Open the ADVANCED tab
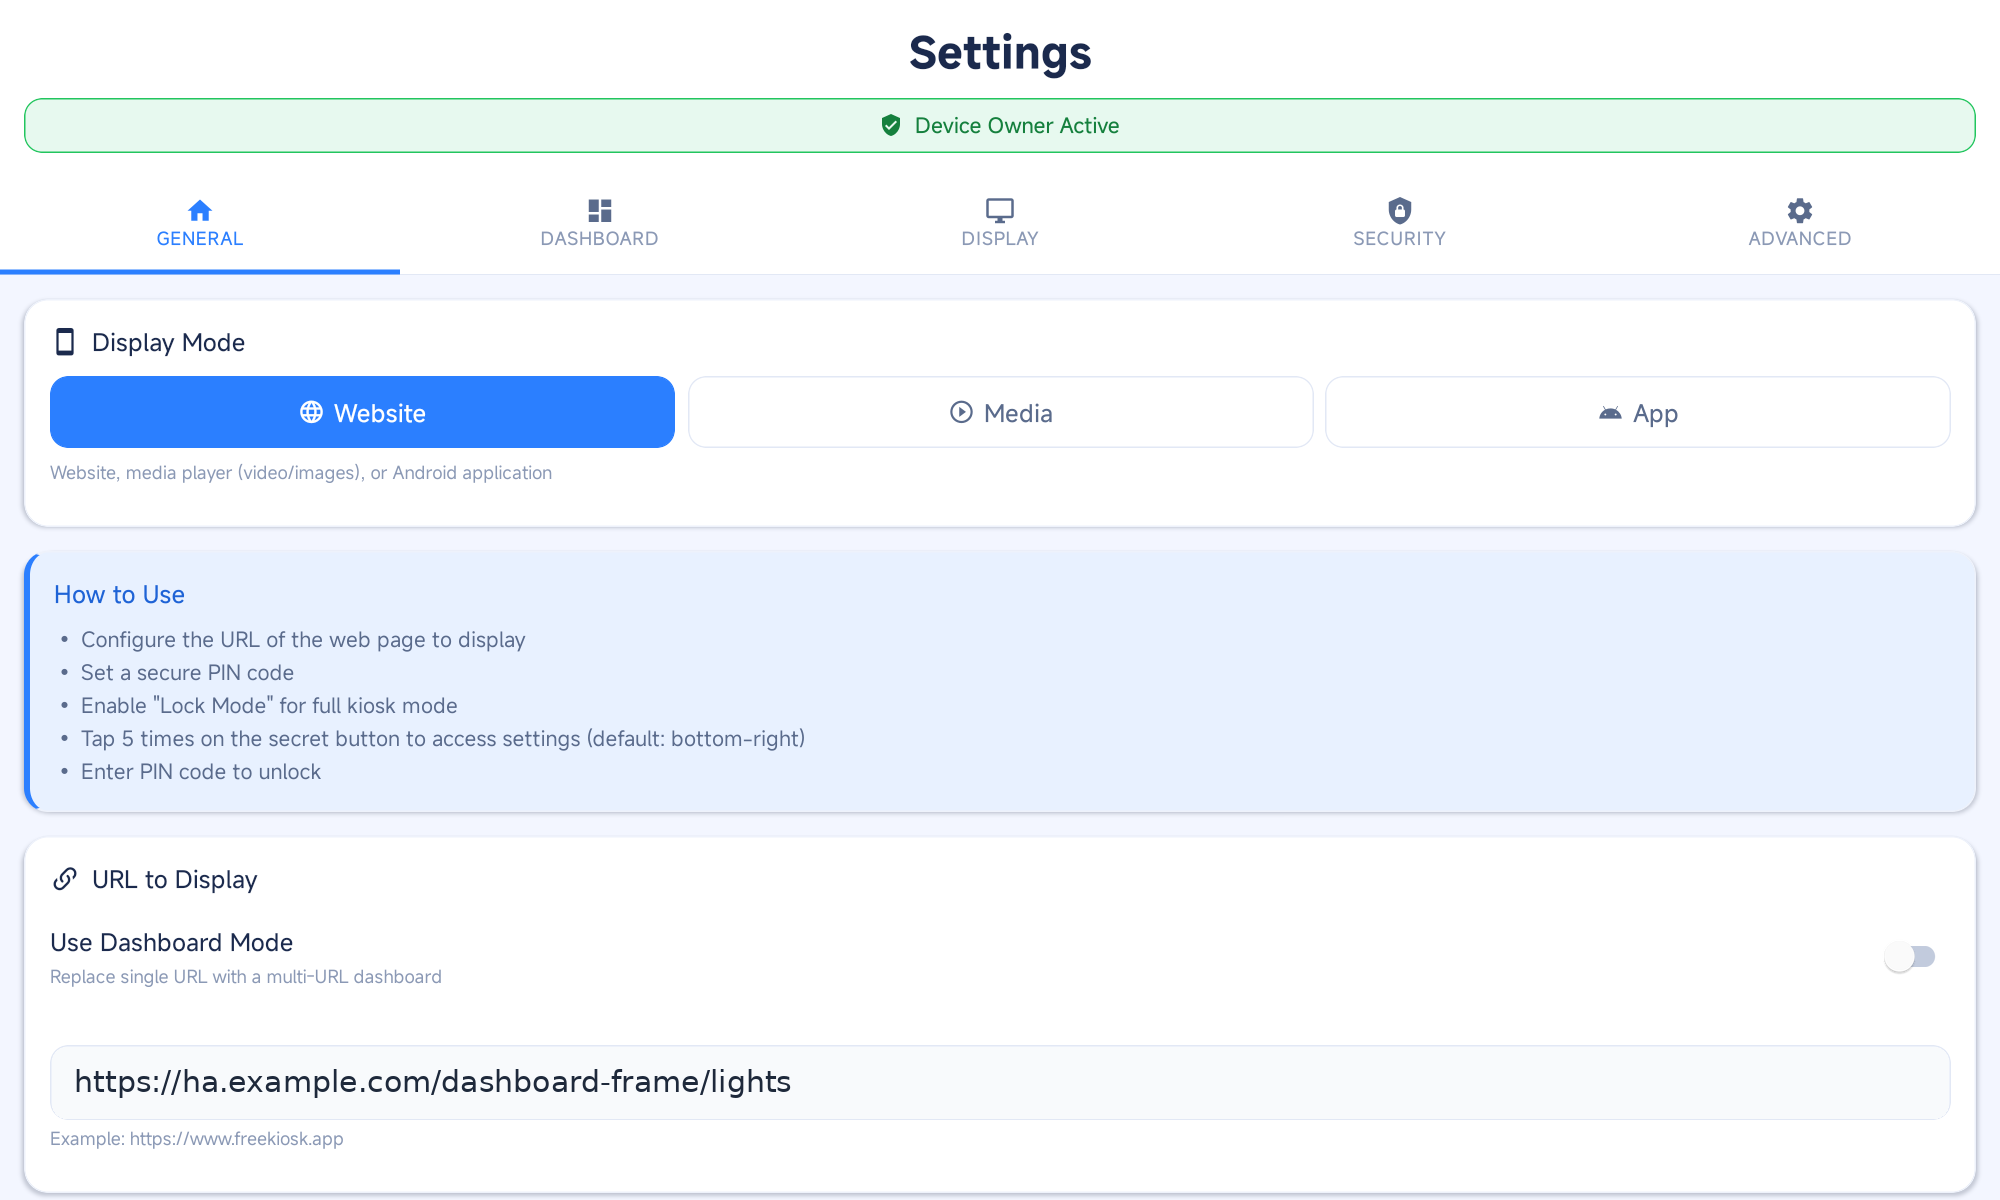Screen dimensions: 2000x1200 pyautogui.click(x=1800, y=224)
